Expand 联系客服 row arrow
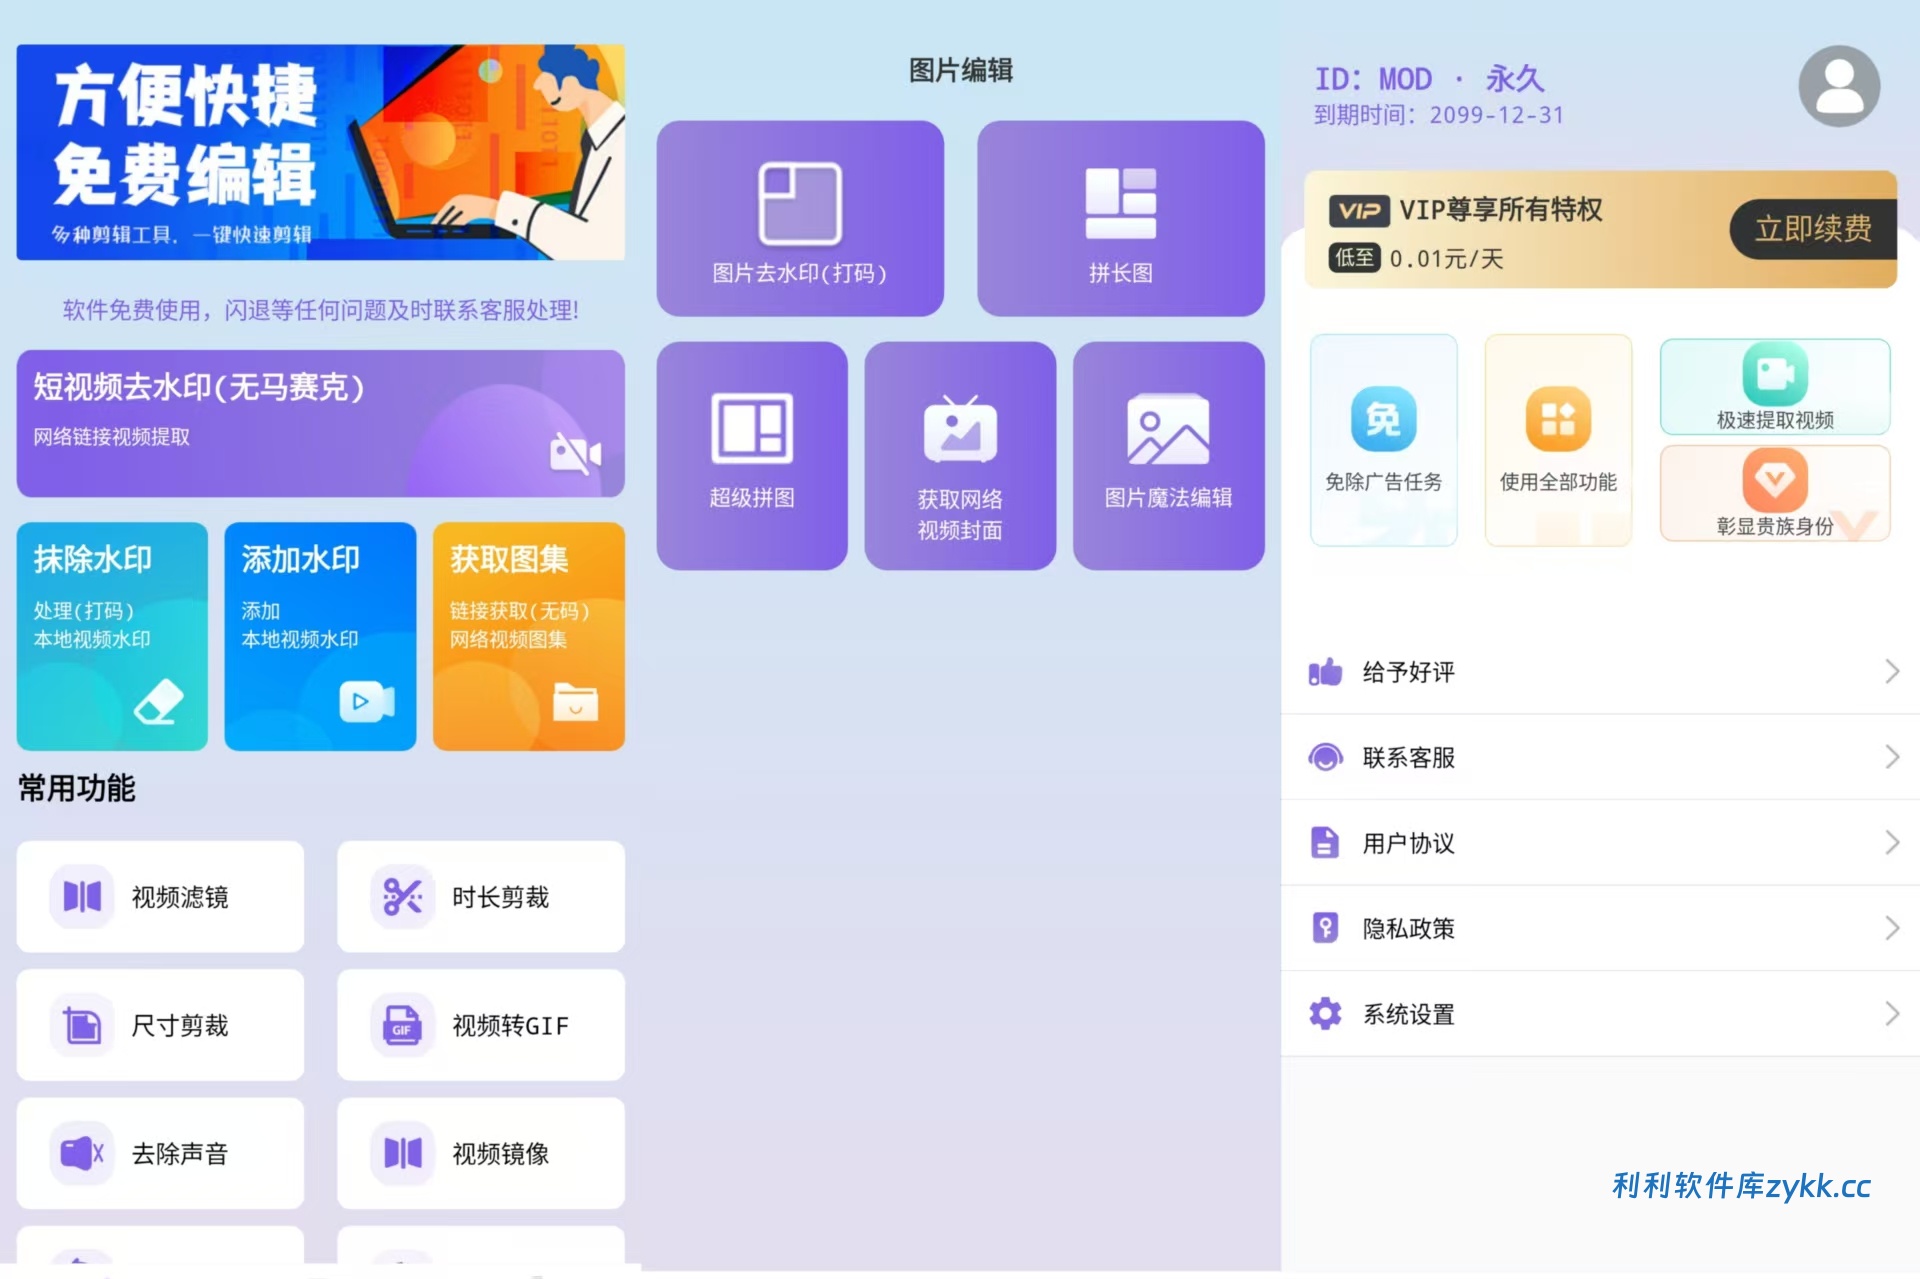 [1891, 757]
